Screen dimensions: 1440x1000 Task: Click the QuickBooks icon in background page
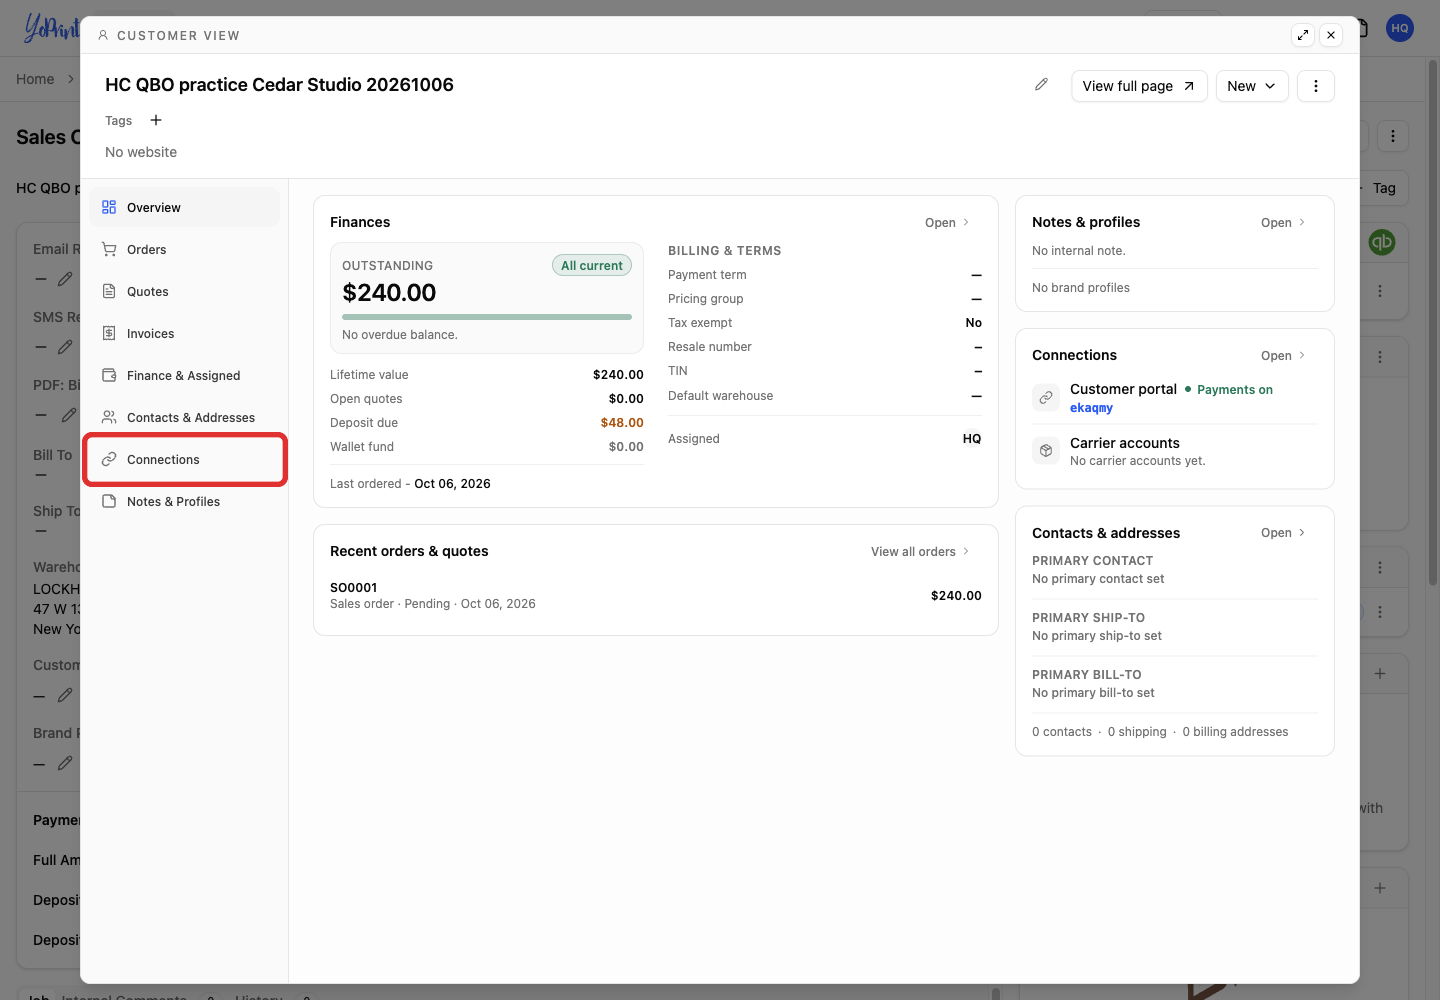[x=1382, y=242]
